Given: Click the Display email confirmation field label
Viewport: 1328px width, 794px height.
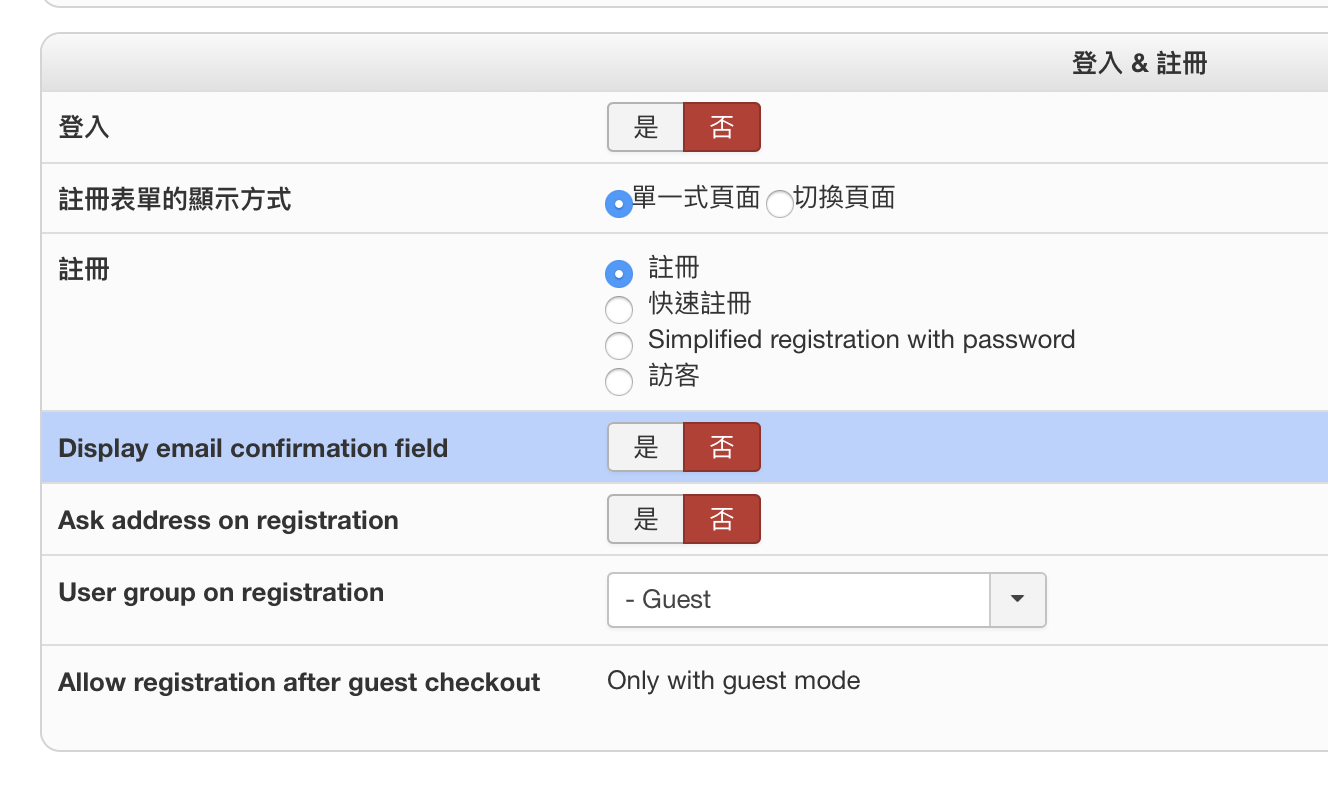Looking at the screenshot, I should coord(253,448).
